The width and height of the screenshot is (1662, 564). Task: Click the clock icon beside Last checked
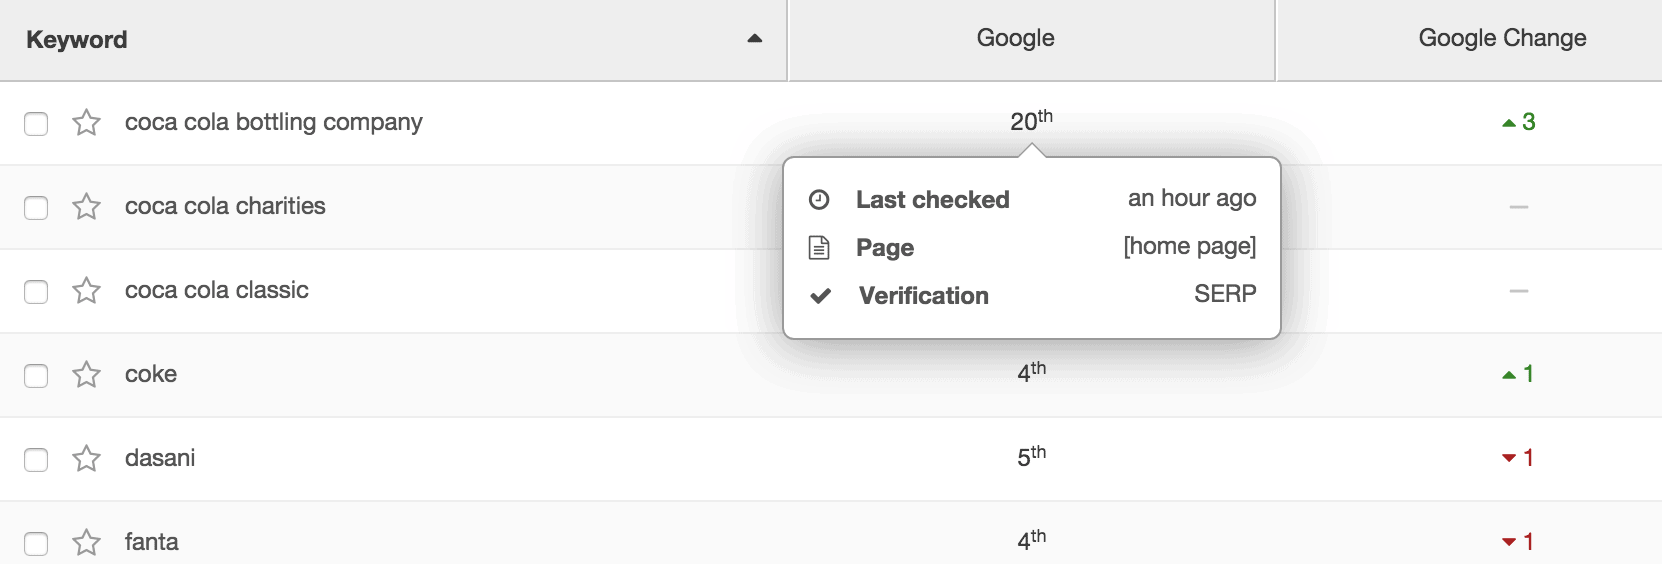tap(819, 200)
